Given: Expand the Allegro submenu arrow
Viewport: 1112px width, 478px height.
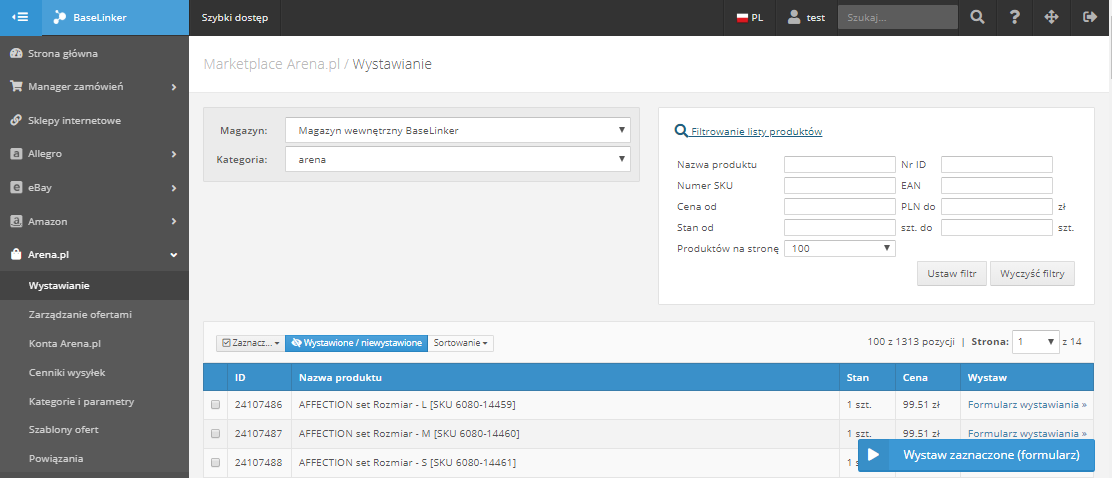Looking at the screenshot, I should click(x=174, y=154).
